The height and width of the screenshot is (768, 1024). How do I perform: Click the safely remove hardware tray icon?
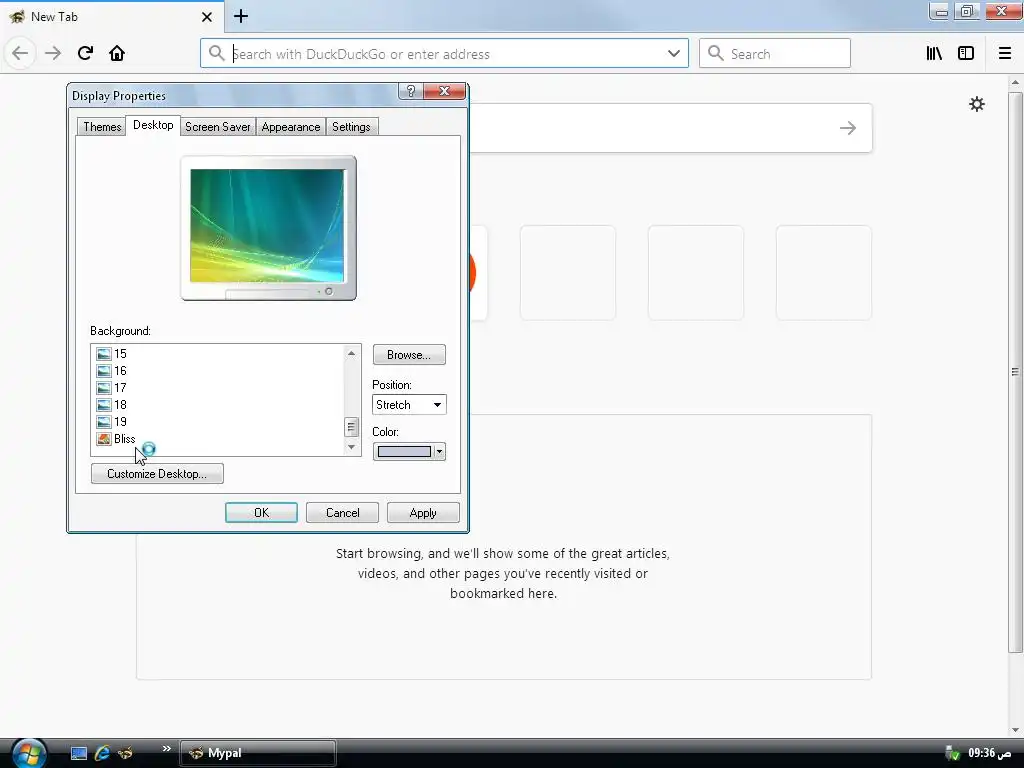(952, 753)
